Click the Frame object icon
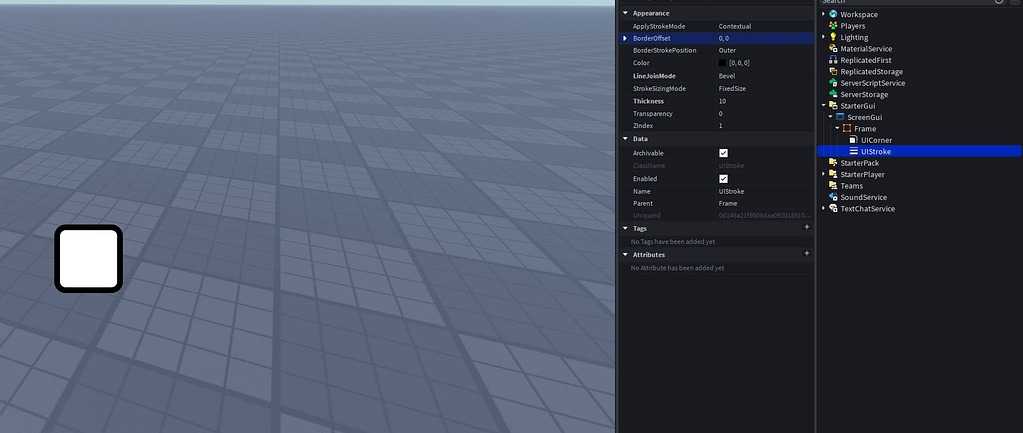1023x433 pixels. pos(847,128)
